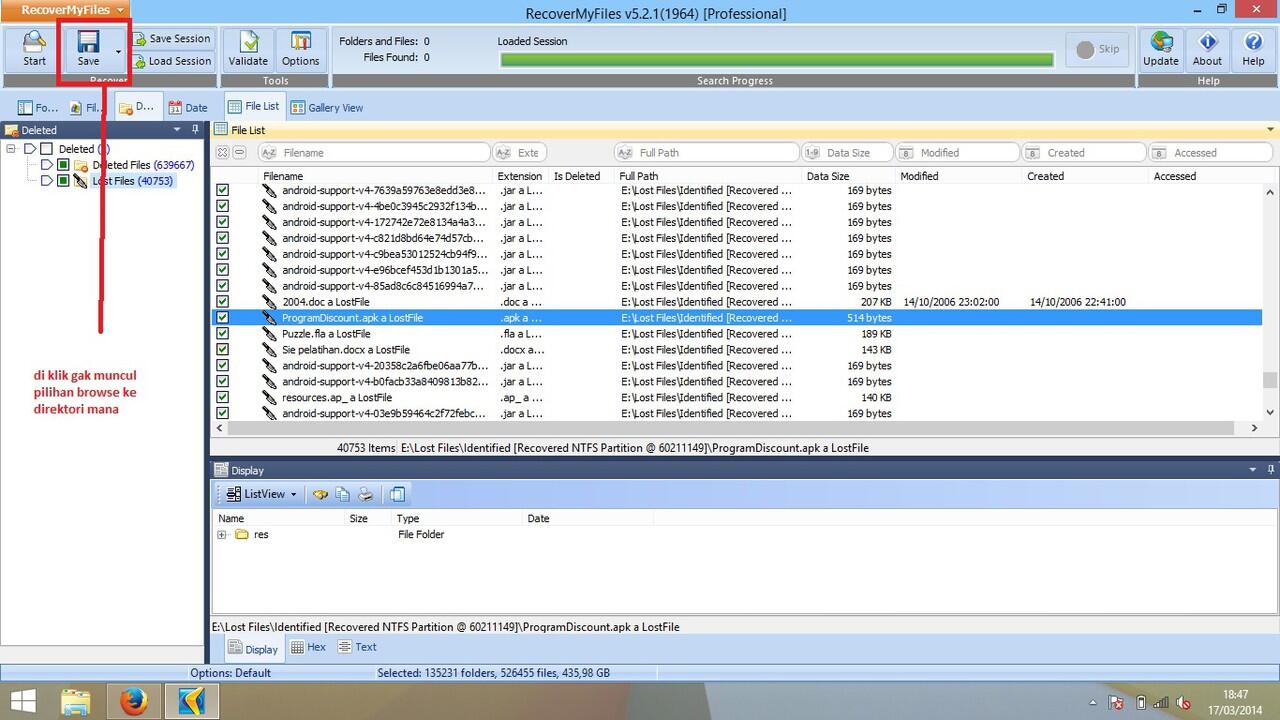The image size is (1280, 720).
Task: Select the Lost Files (40753) tree item
Action: pyautogui.click(x=132, y=181)
